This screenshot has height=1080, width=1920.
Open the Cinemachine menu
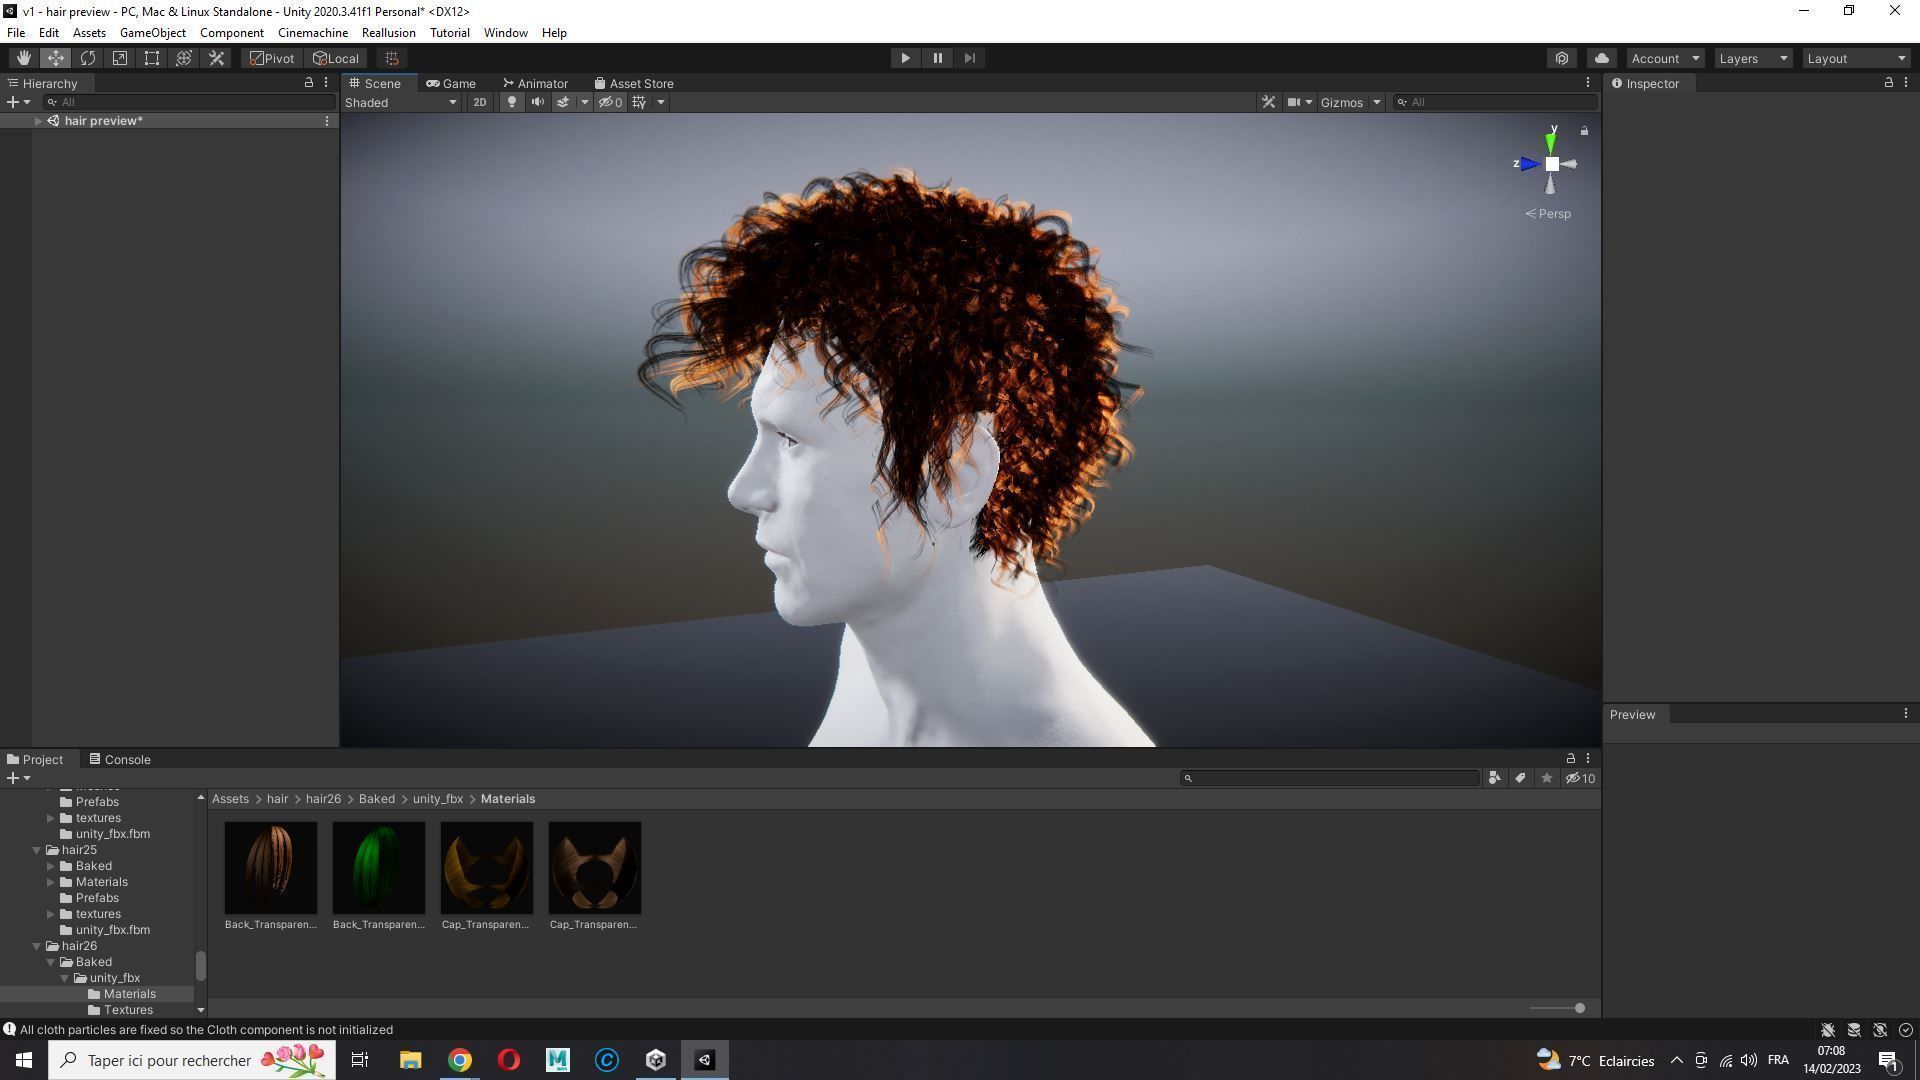pyautogui.click(x=313, y=33)
